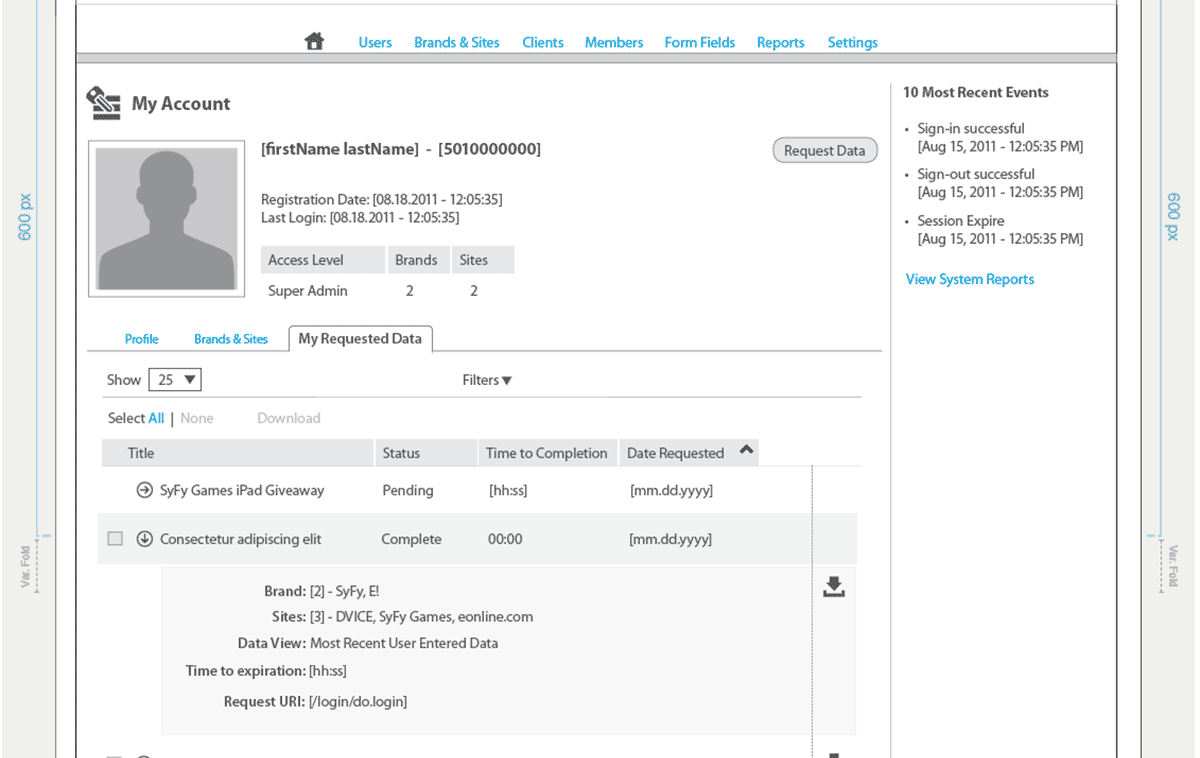Open the View System Reports link

[x=969, y=279]
